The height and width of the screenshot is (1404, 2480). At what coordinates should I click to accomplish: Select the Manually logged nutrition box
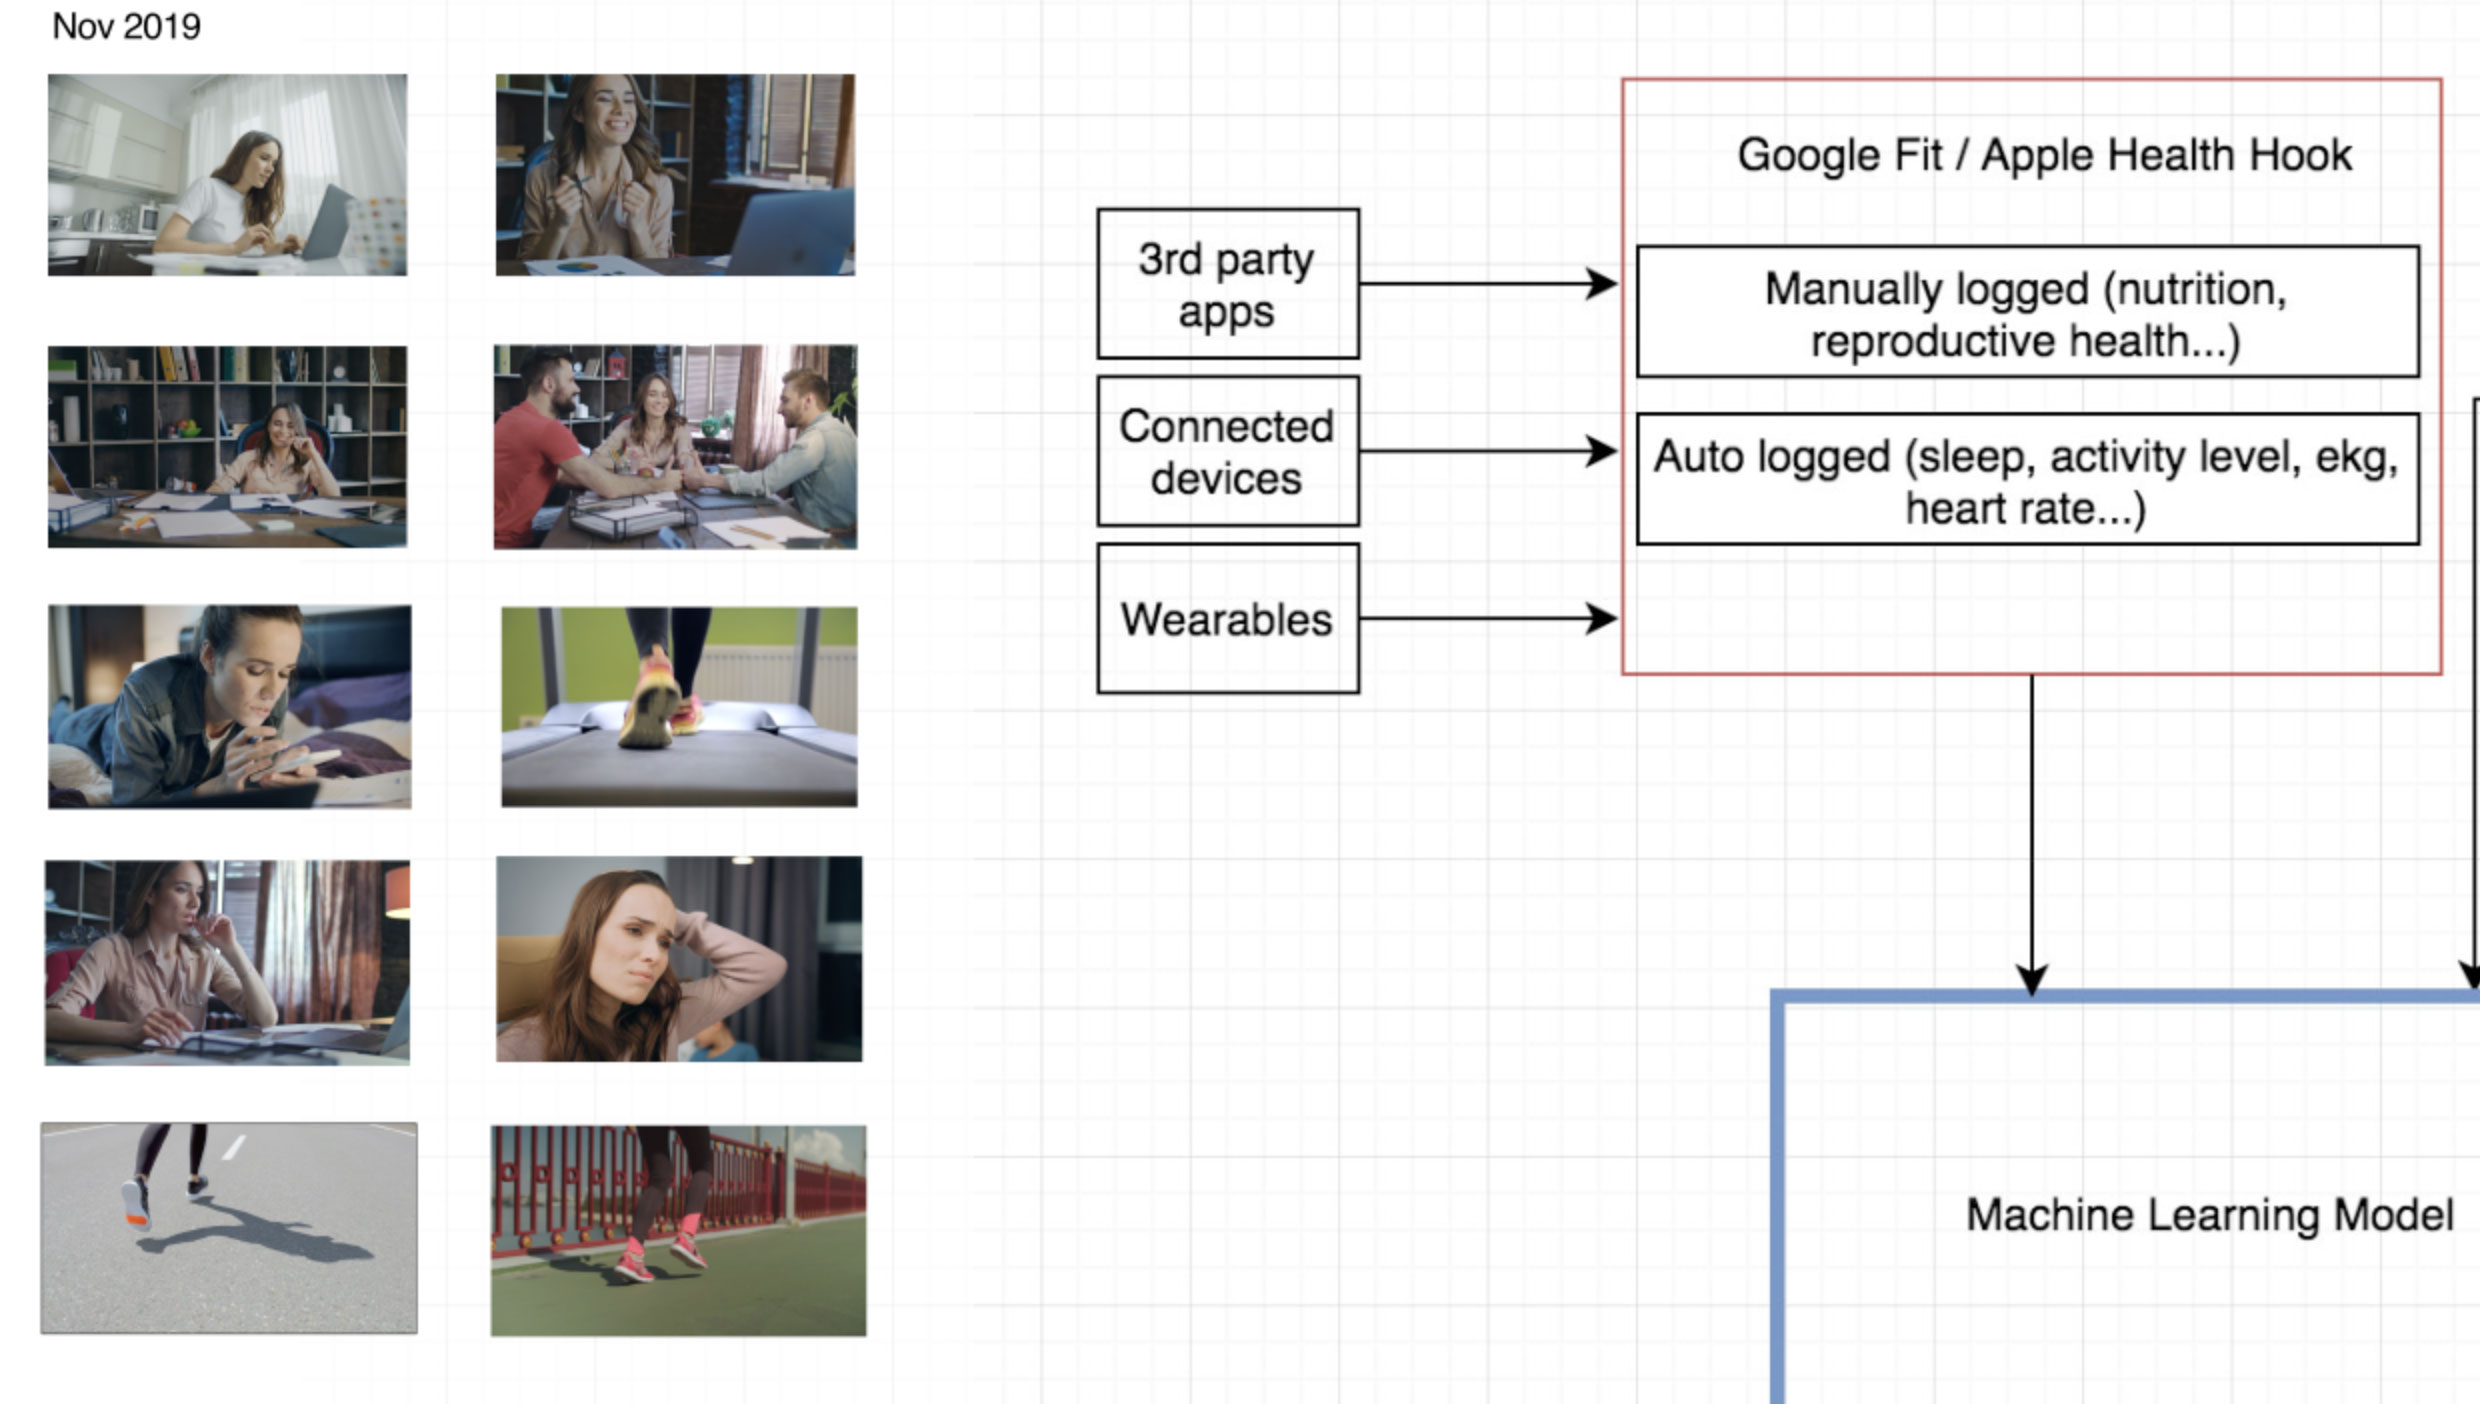pyautogui.click(x=2027, y=313)
